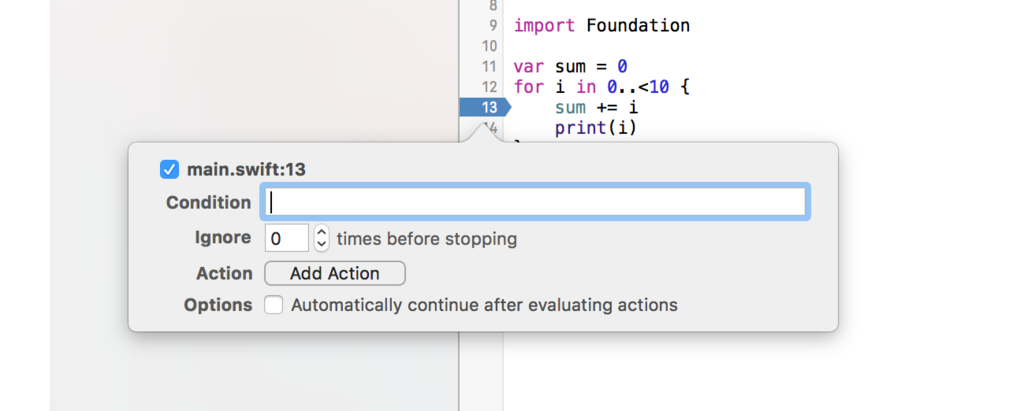Toggle the blue breakpoint marker on line 13
The image size is (1024, 411).
(485, 107)
